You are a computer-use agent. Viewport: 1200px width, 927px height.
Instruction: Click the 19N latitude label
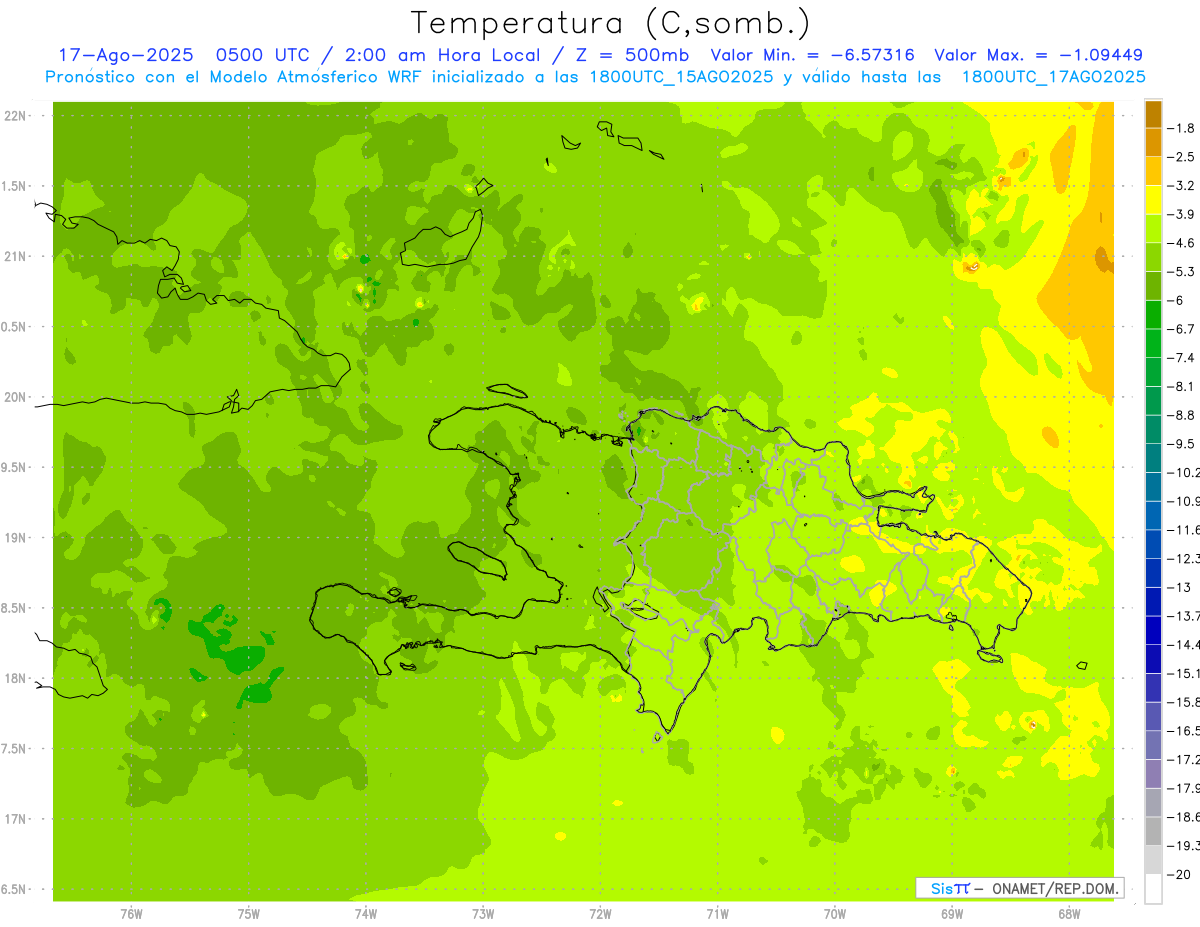[15, 538]
